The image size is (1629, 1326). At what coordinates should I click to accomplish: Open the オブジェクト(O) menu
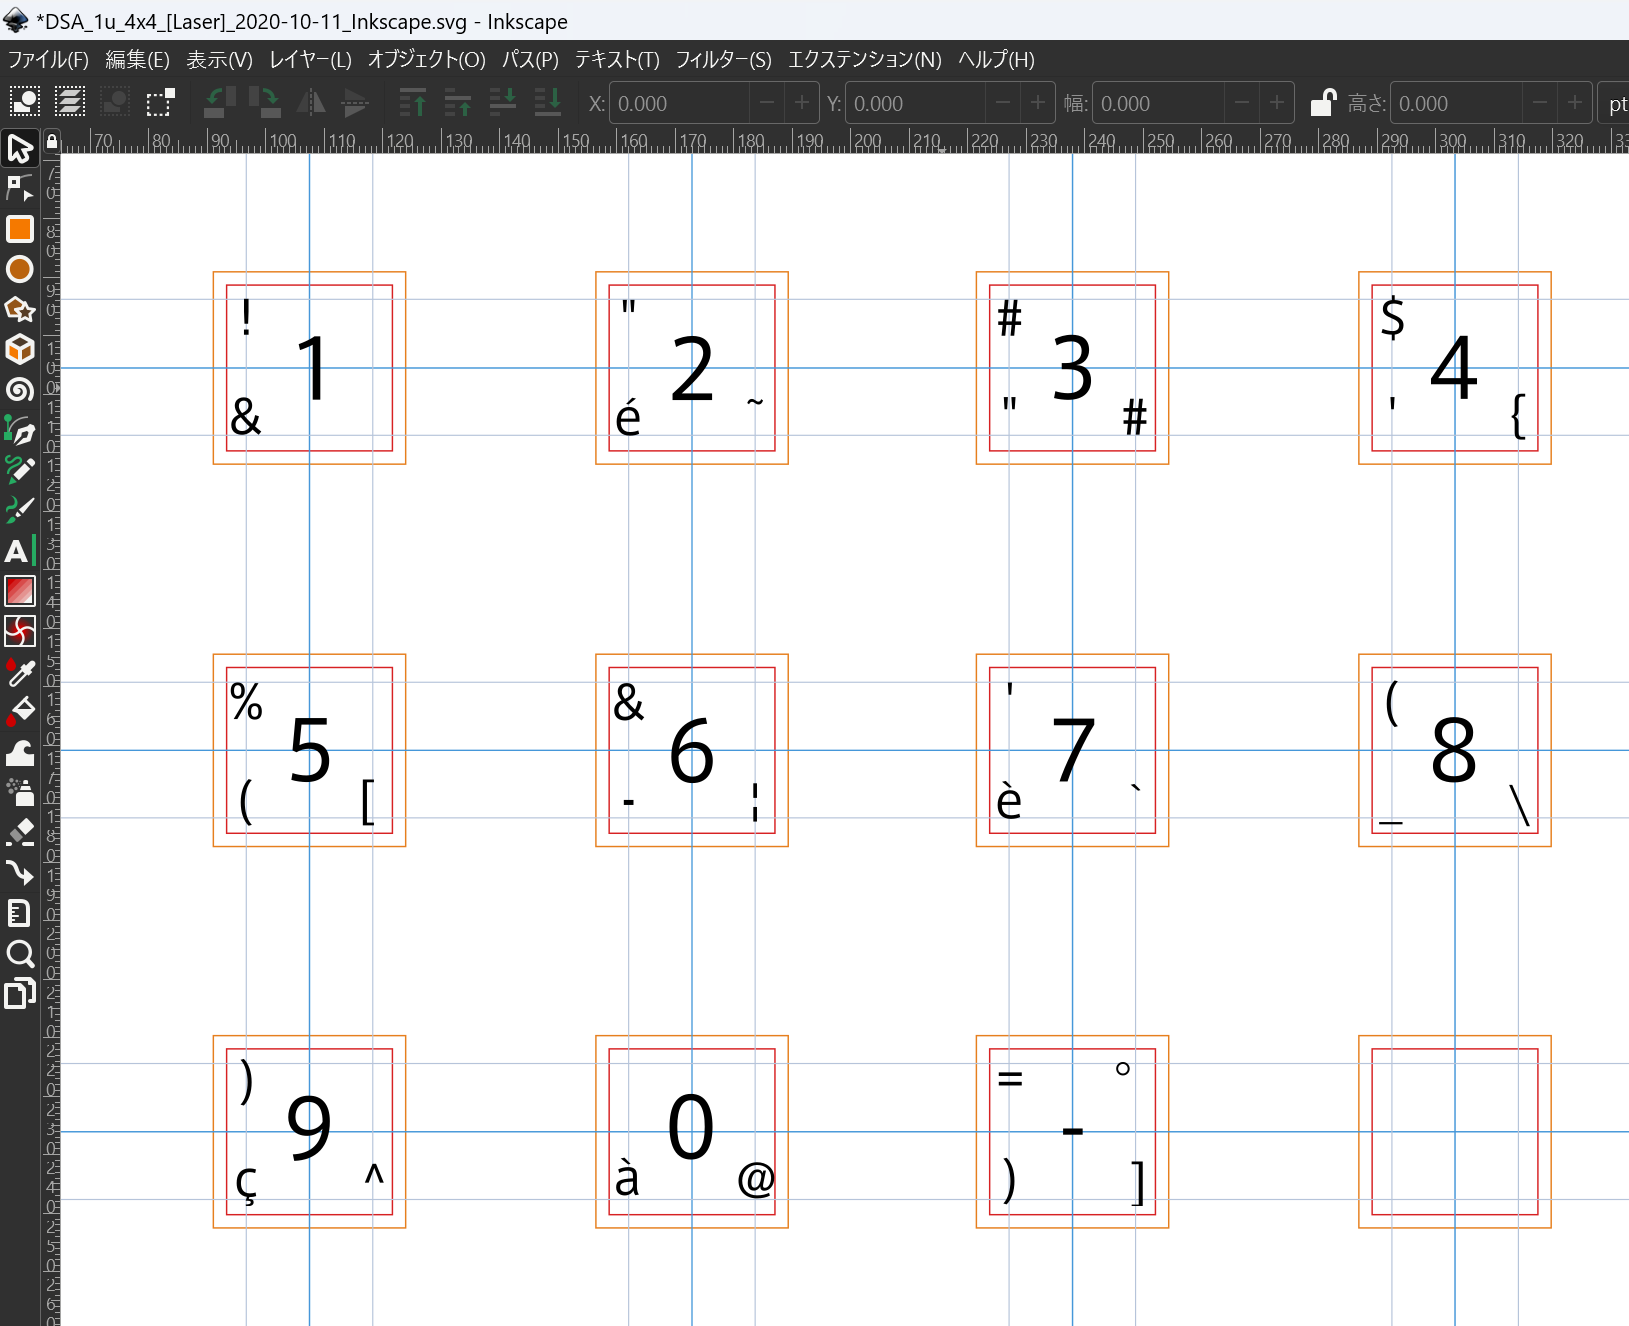click(427, 60)
